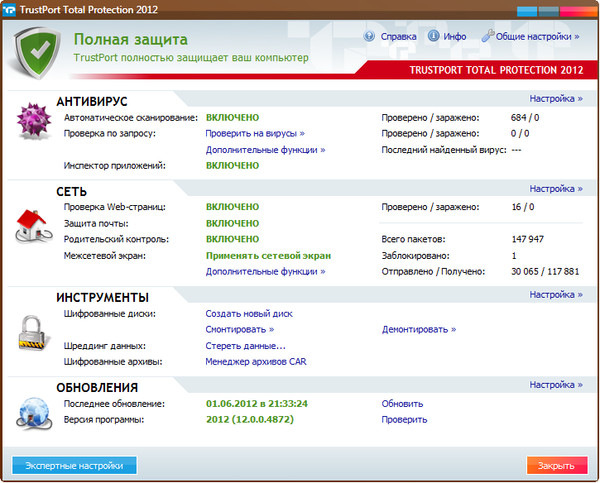Click the 147 947 total packets value

528,239
